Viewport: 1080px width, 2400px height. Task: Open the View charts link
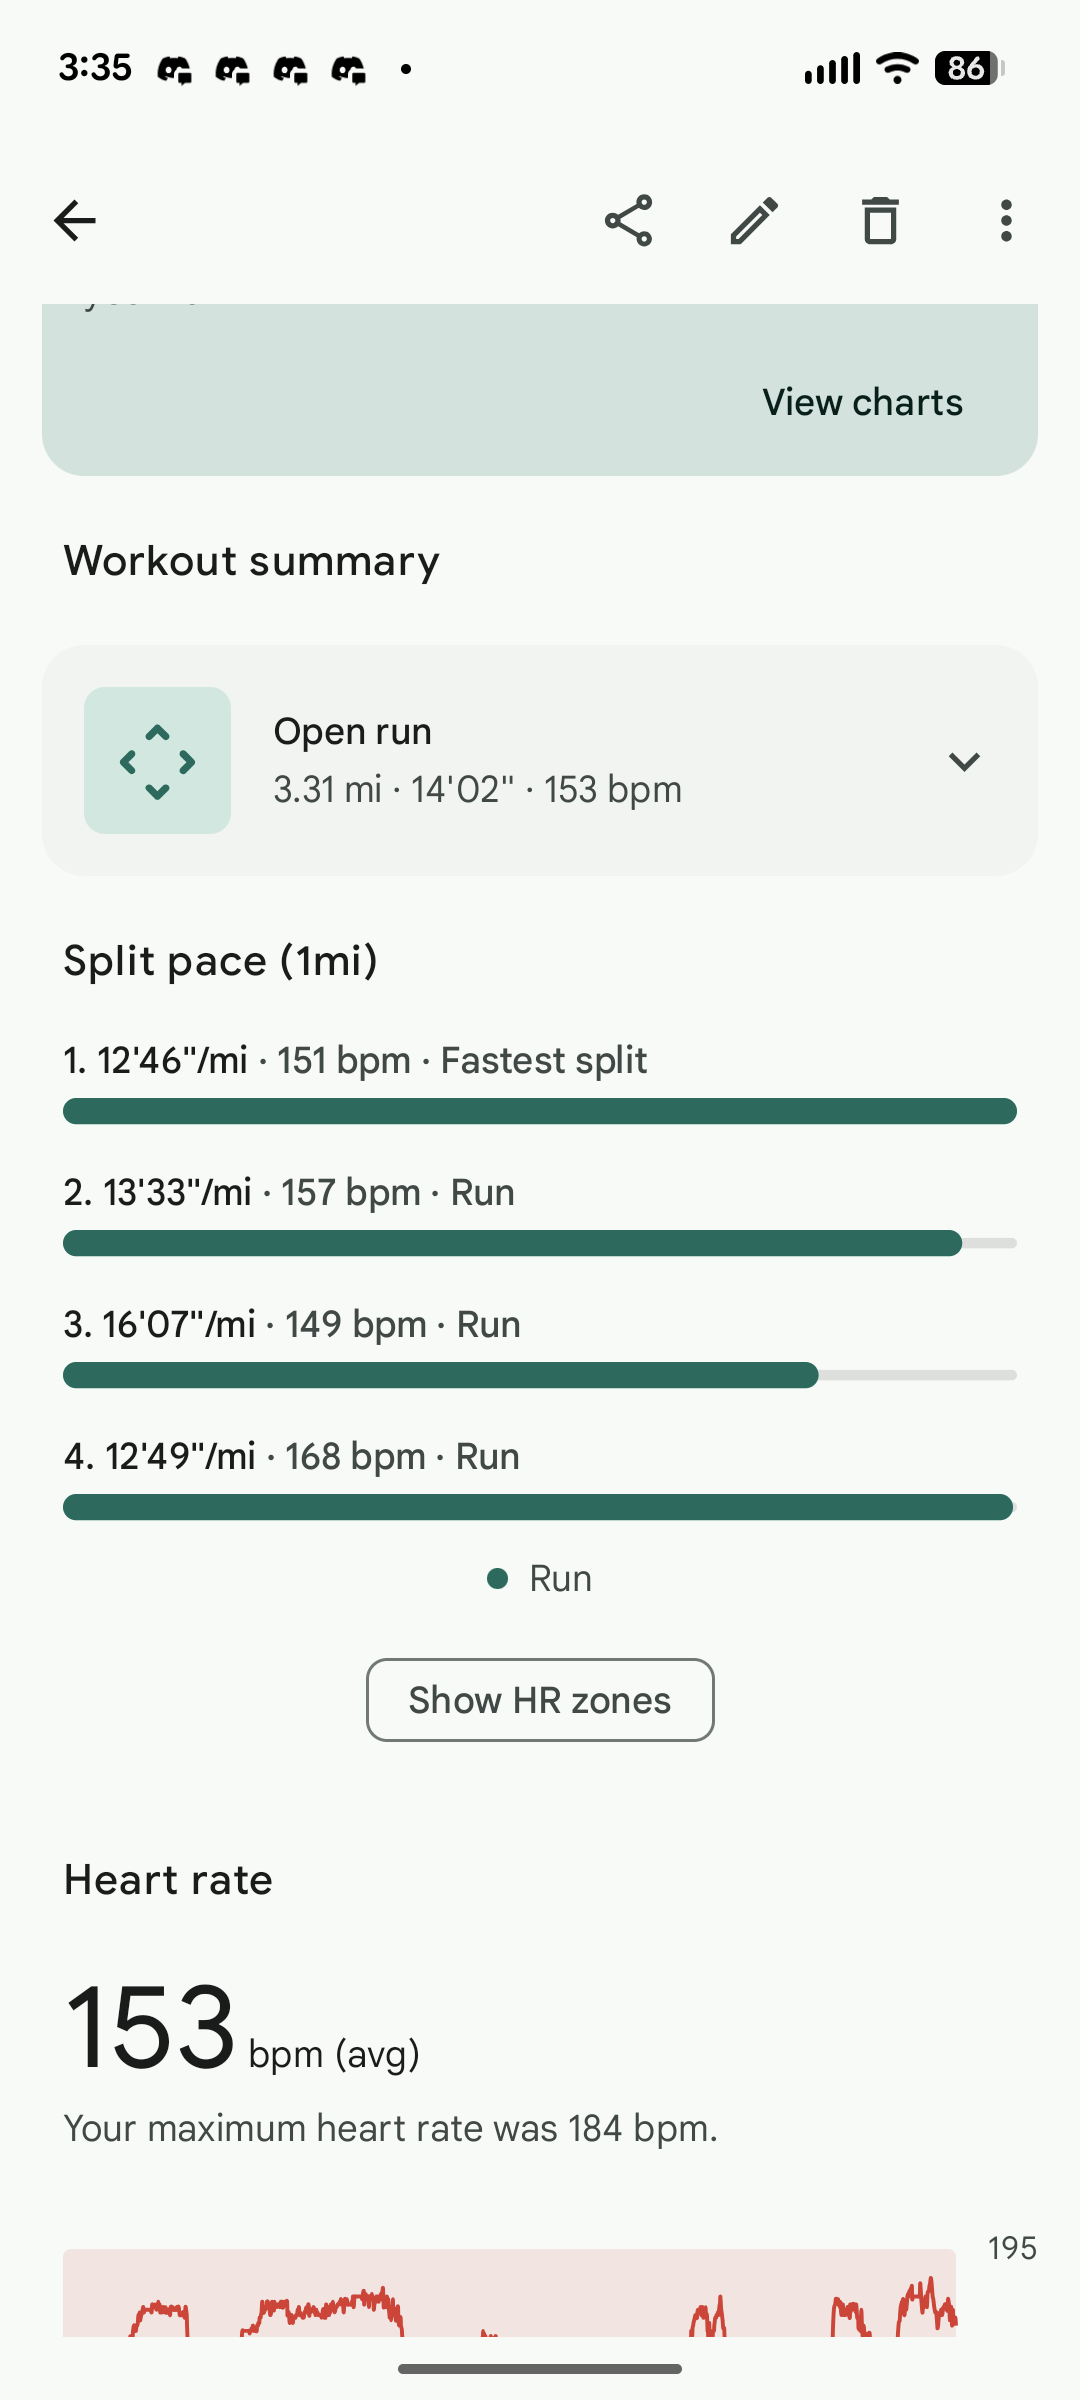click(862, 402)
